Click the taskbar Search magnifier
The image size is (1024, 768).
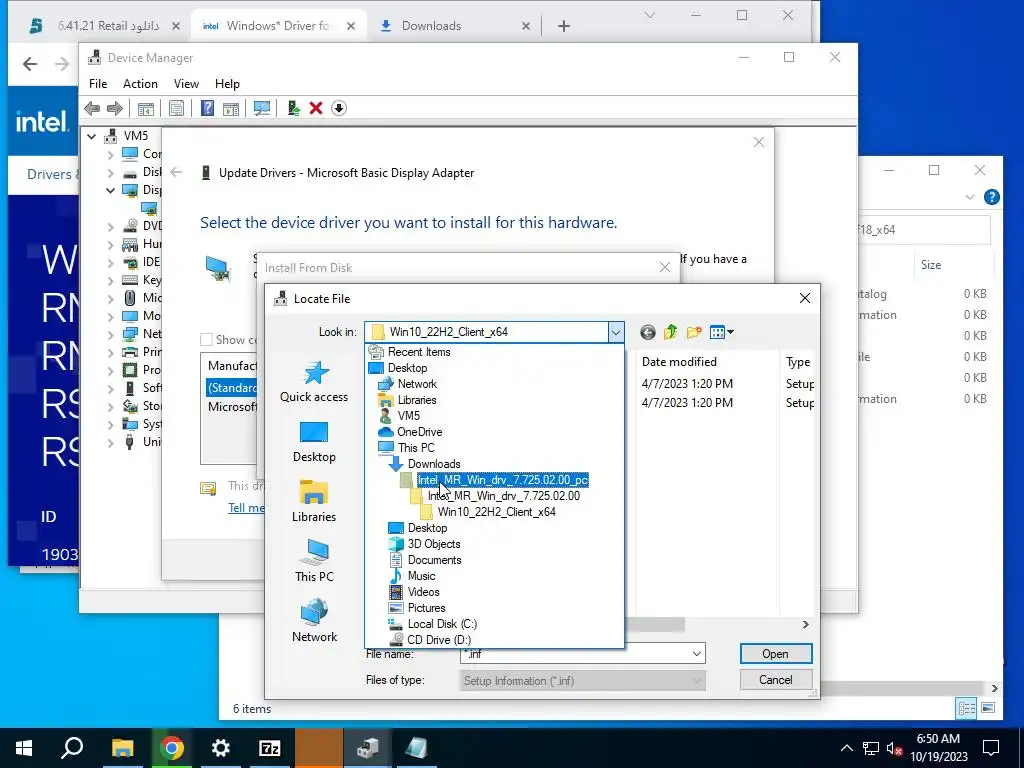[x=72, y=748]
